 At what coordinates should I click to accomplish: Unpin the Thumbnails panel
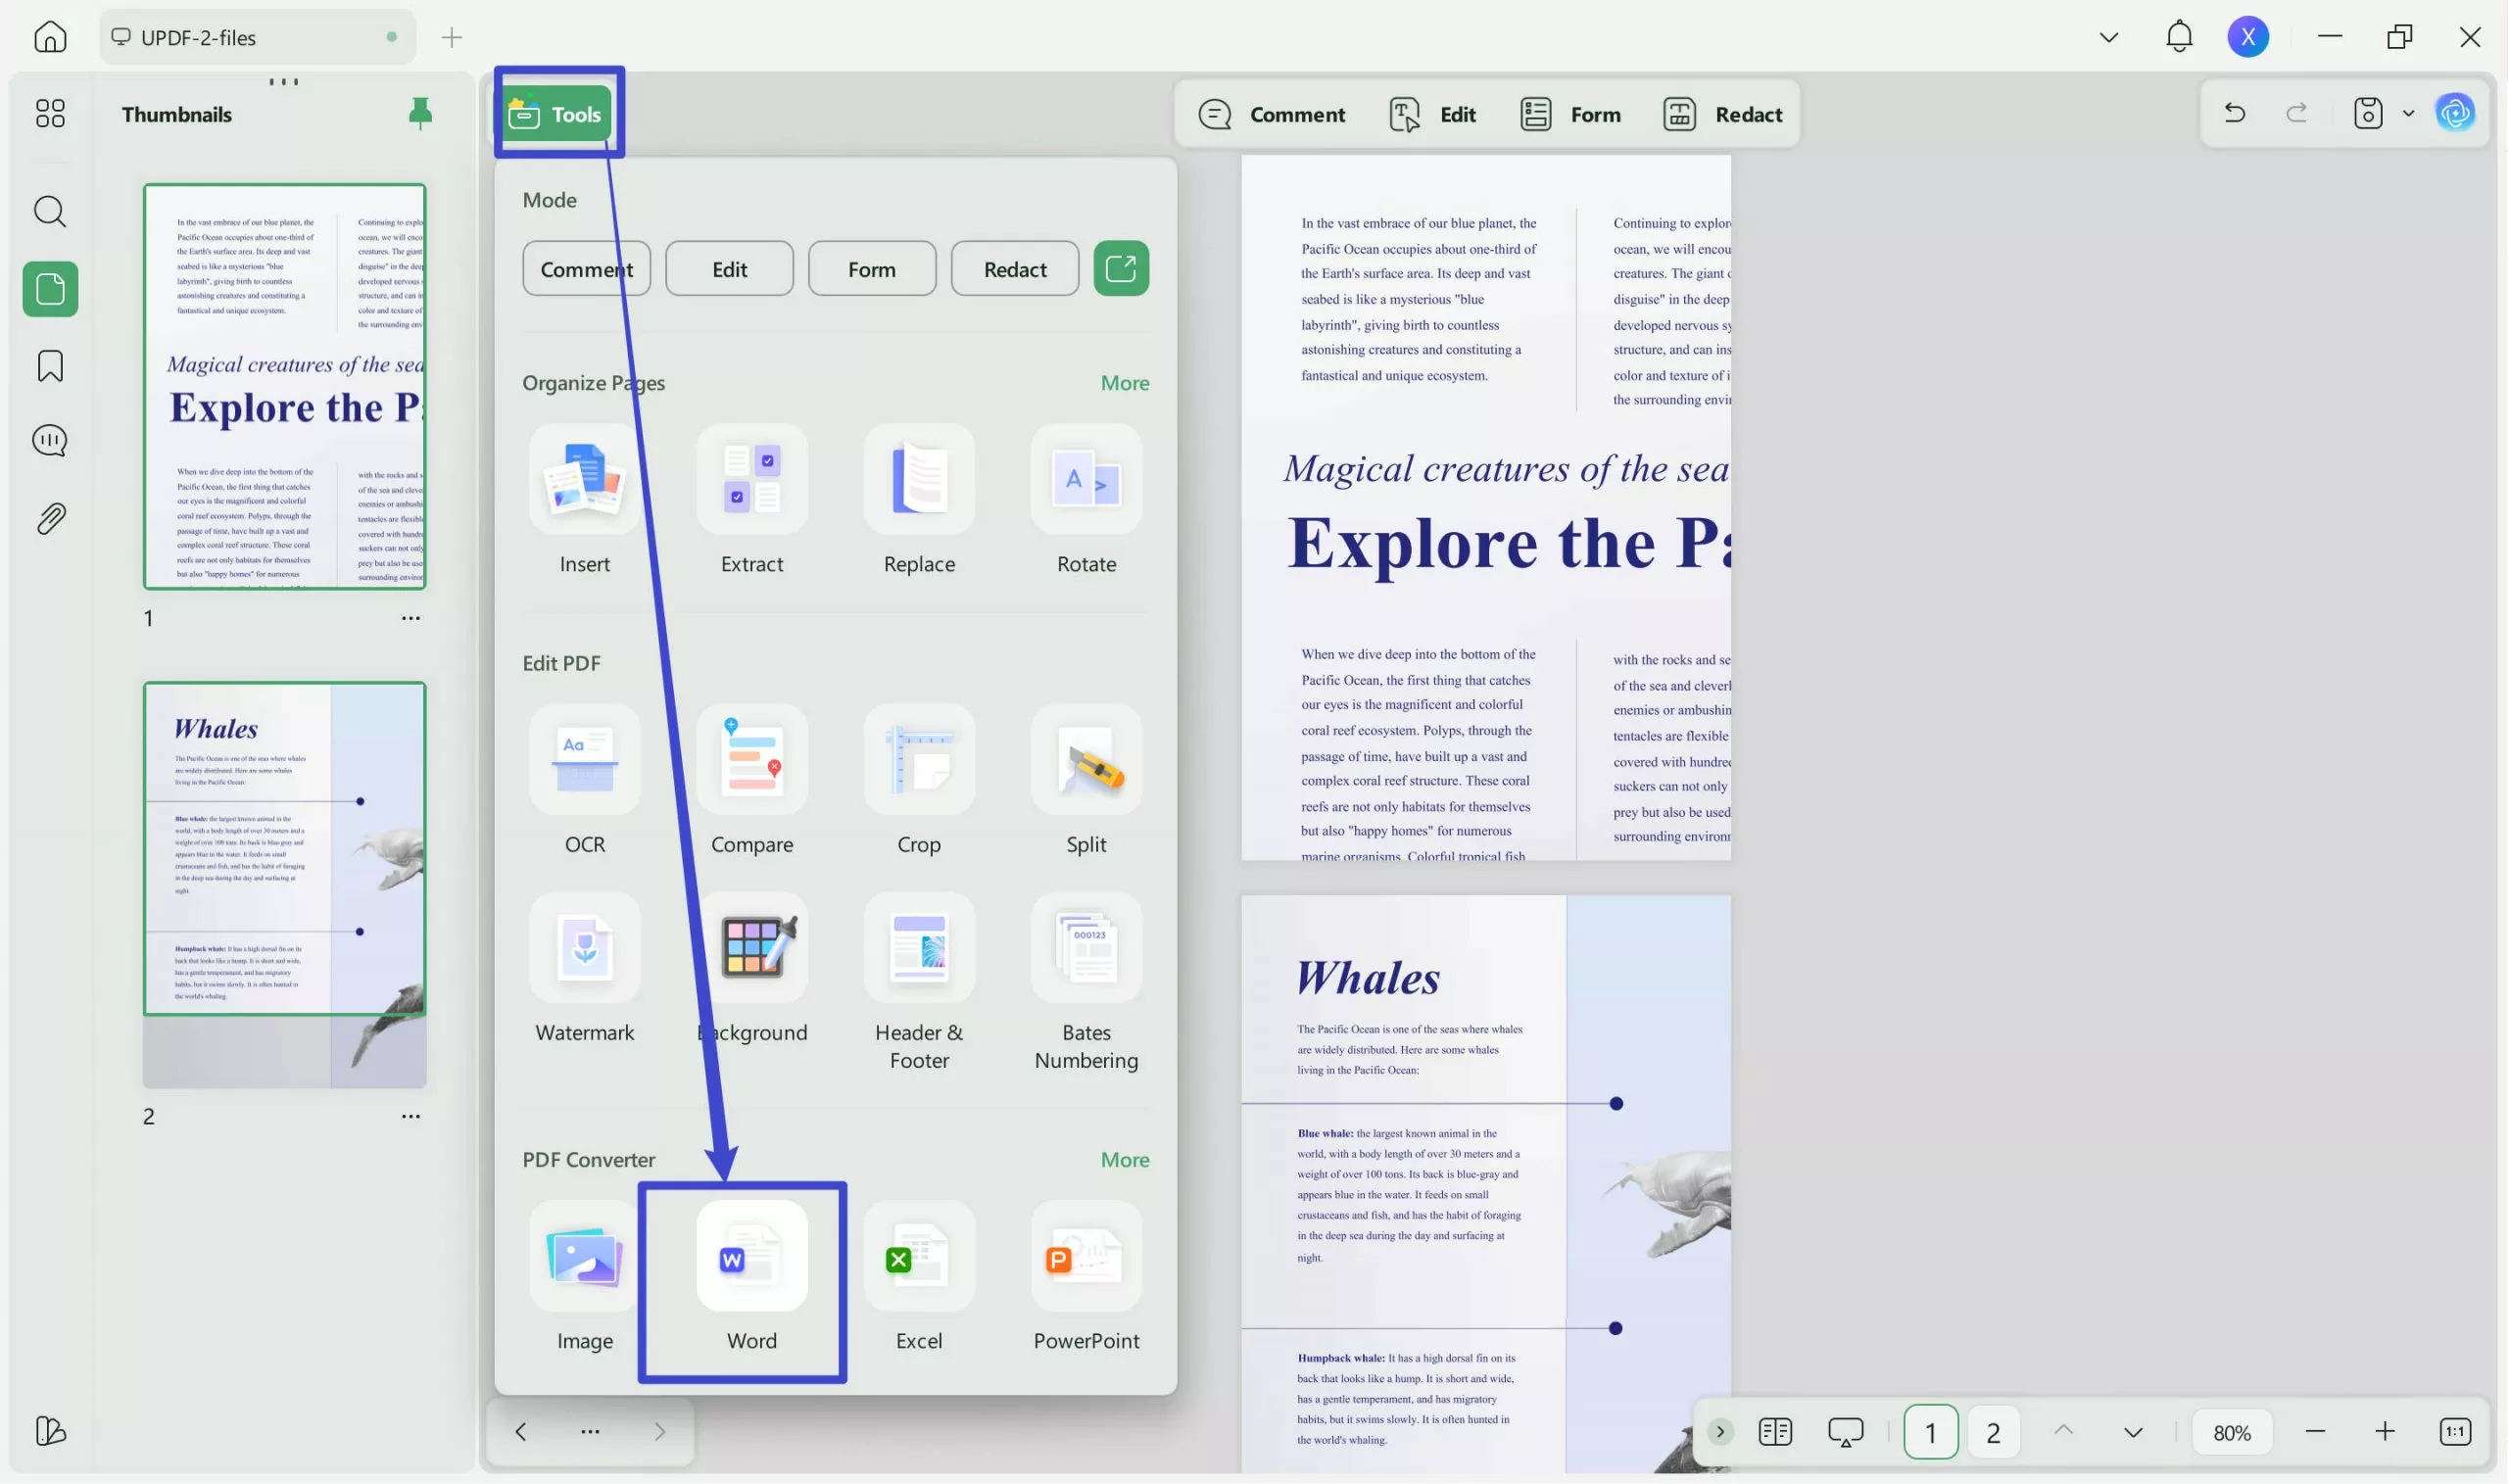[420, 113]
